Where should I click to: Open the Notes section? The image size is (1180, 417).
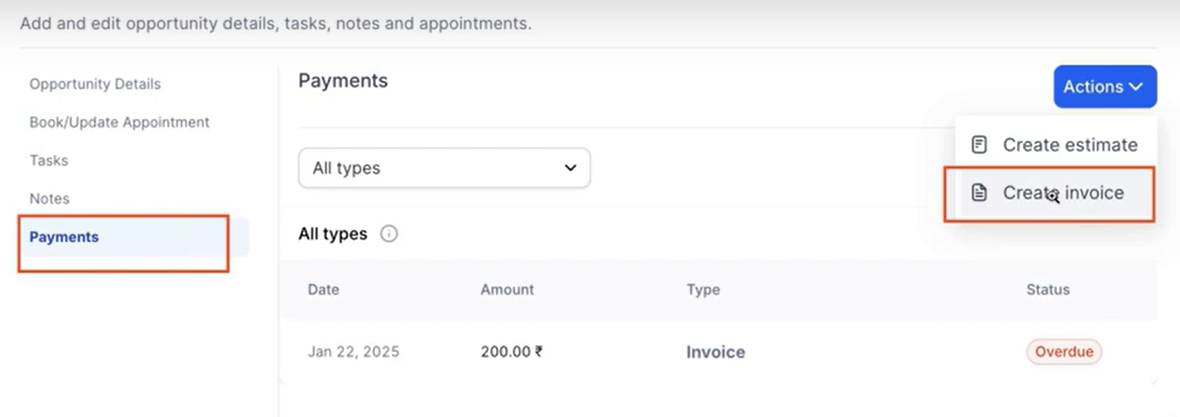49,199
